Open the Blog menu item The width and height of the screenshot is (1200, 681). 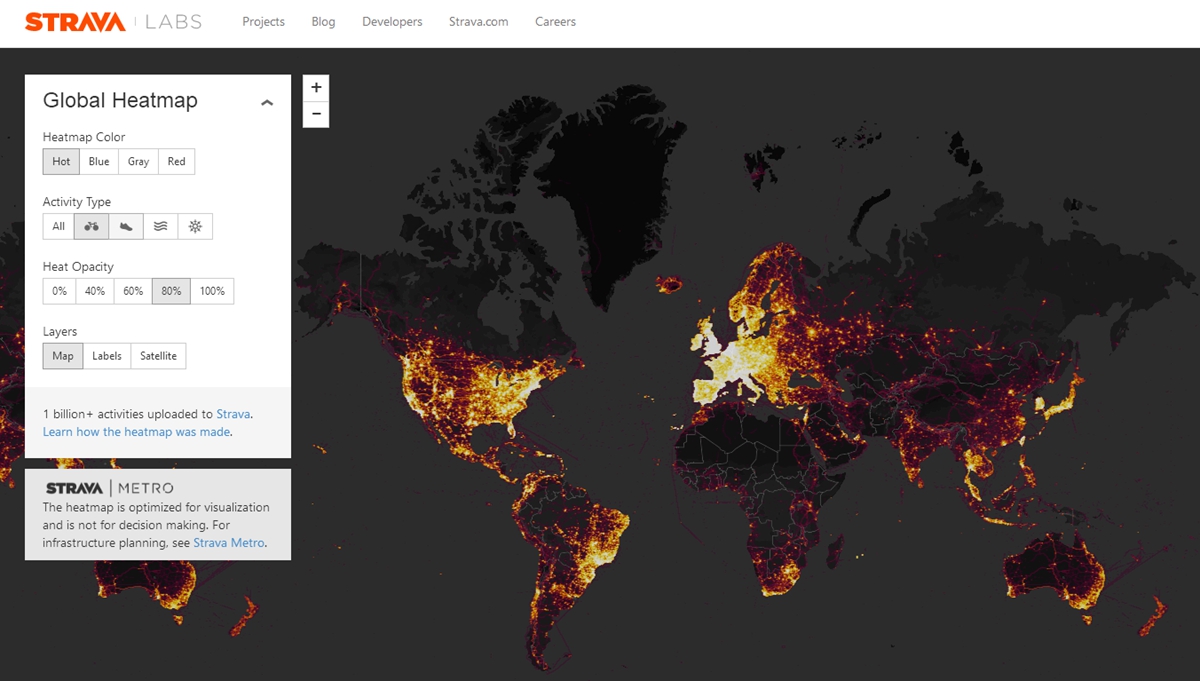(324, 22)
